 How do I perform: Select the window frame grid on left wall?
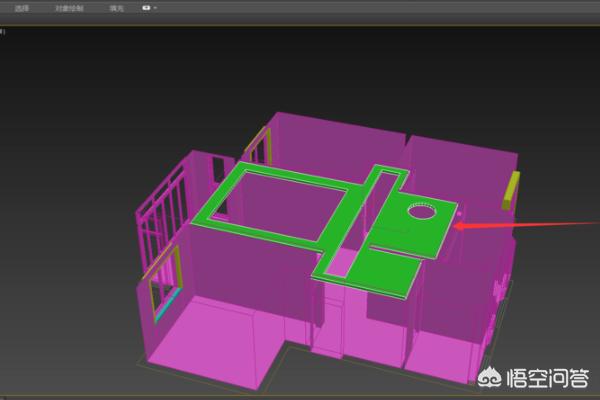[161, 216]
